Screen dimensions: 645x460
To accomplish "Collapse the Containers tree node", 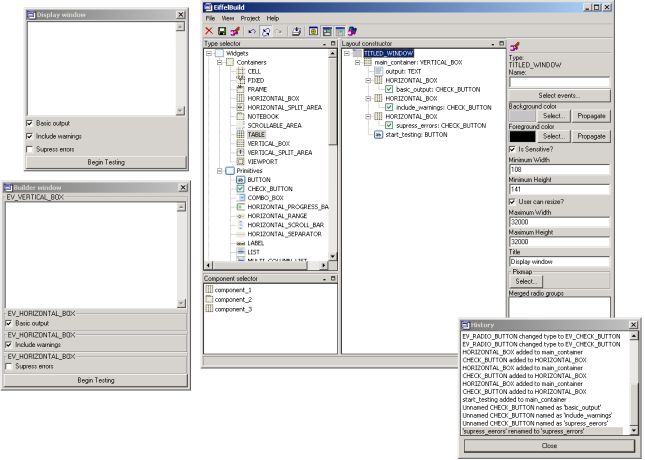I will click(220, 63).
